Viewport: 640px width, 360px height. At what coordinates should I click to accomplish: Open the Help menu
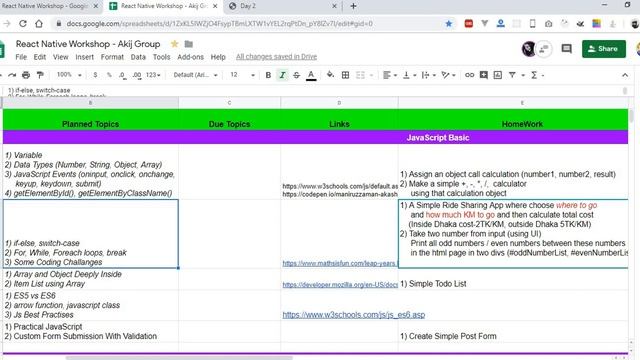tap(218, 57)
